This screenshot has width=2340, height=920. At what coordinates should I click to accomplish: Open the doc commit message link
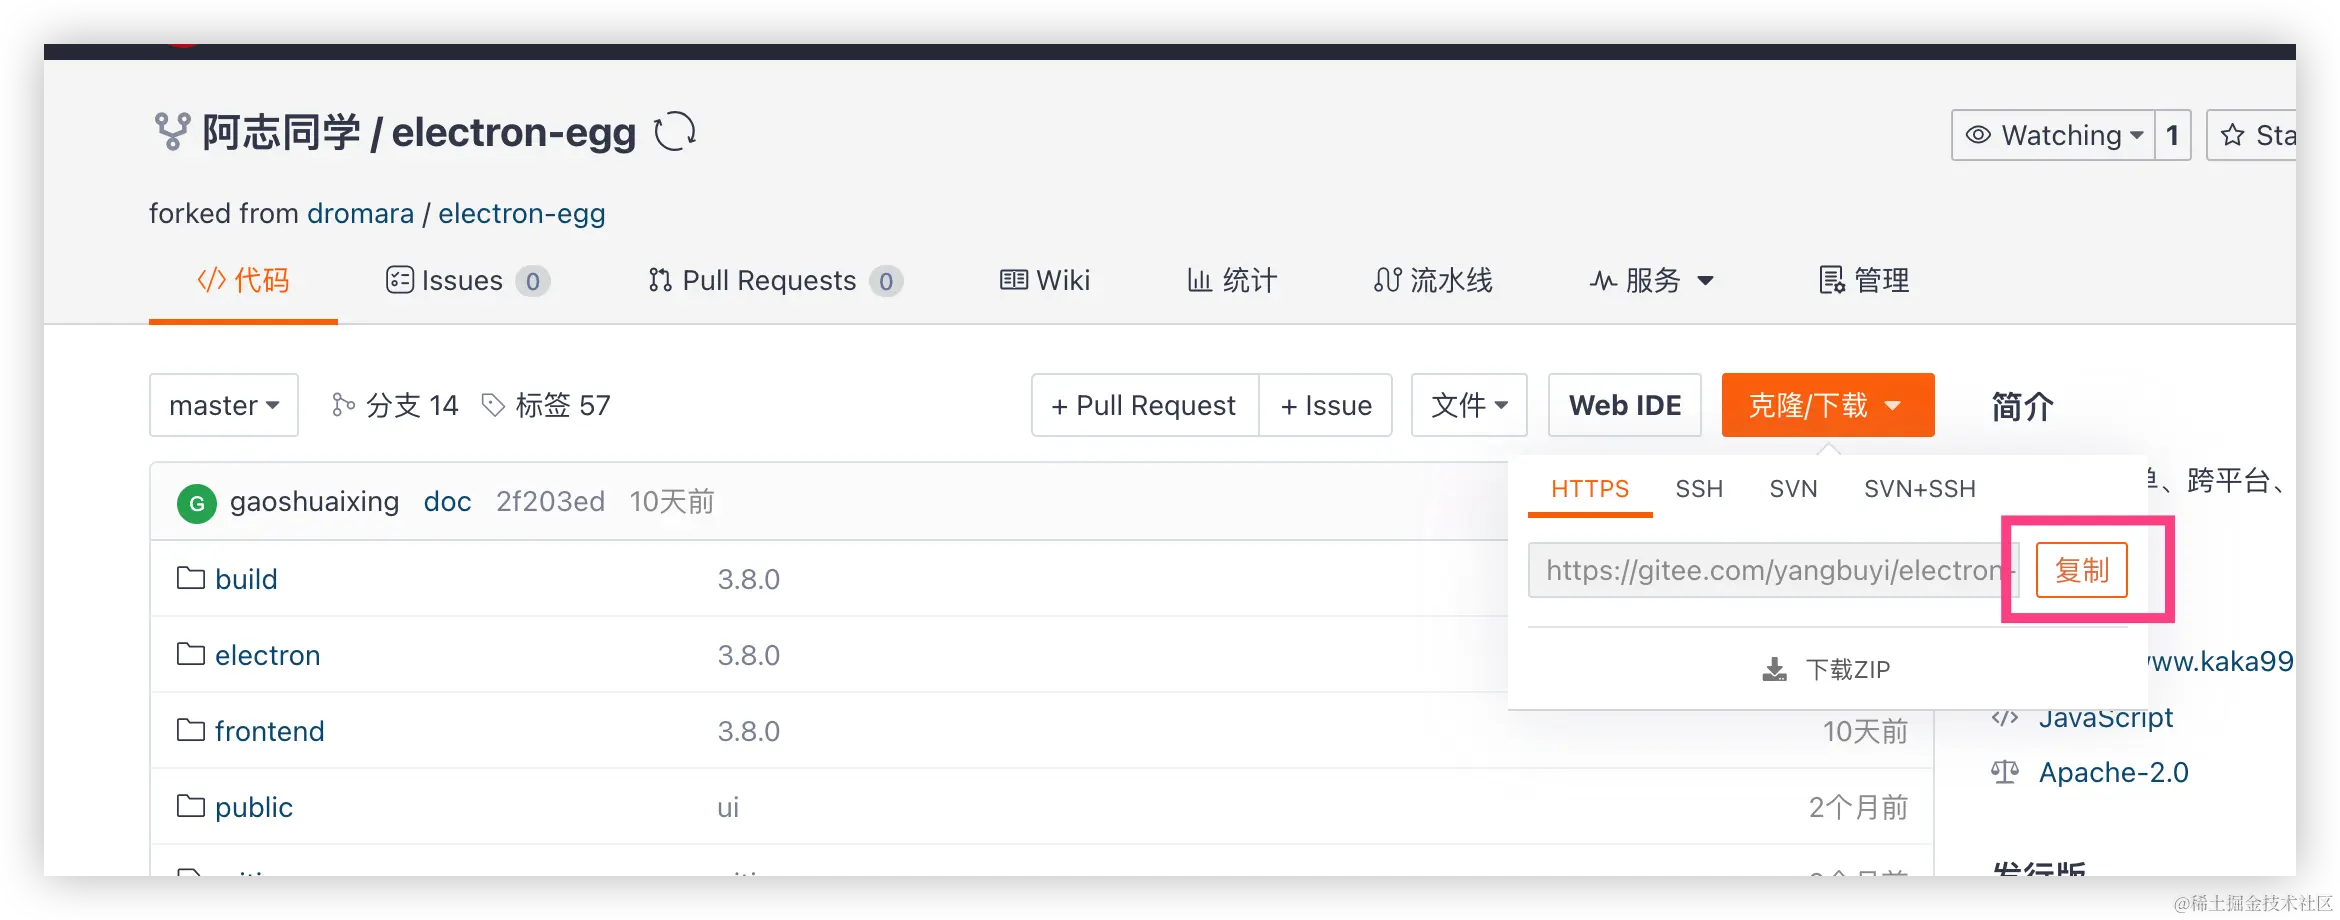coord(447,502)
